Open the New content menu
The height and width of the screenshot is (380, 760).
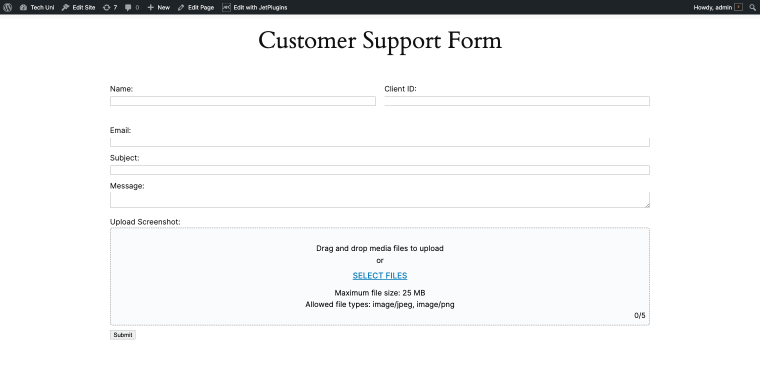point(158,7)
